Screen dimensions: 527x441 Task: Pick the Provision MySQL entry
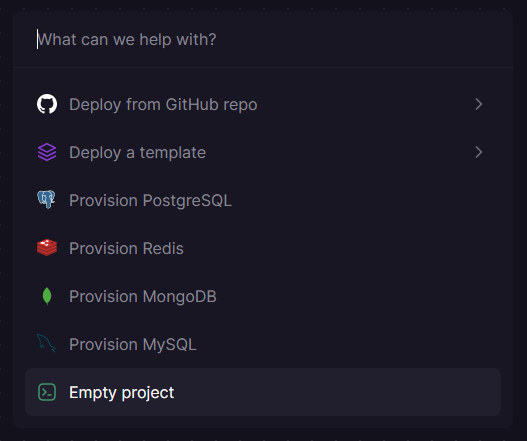pyautogui.click(x=263, y=344)
